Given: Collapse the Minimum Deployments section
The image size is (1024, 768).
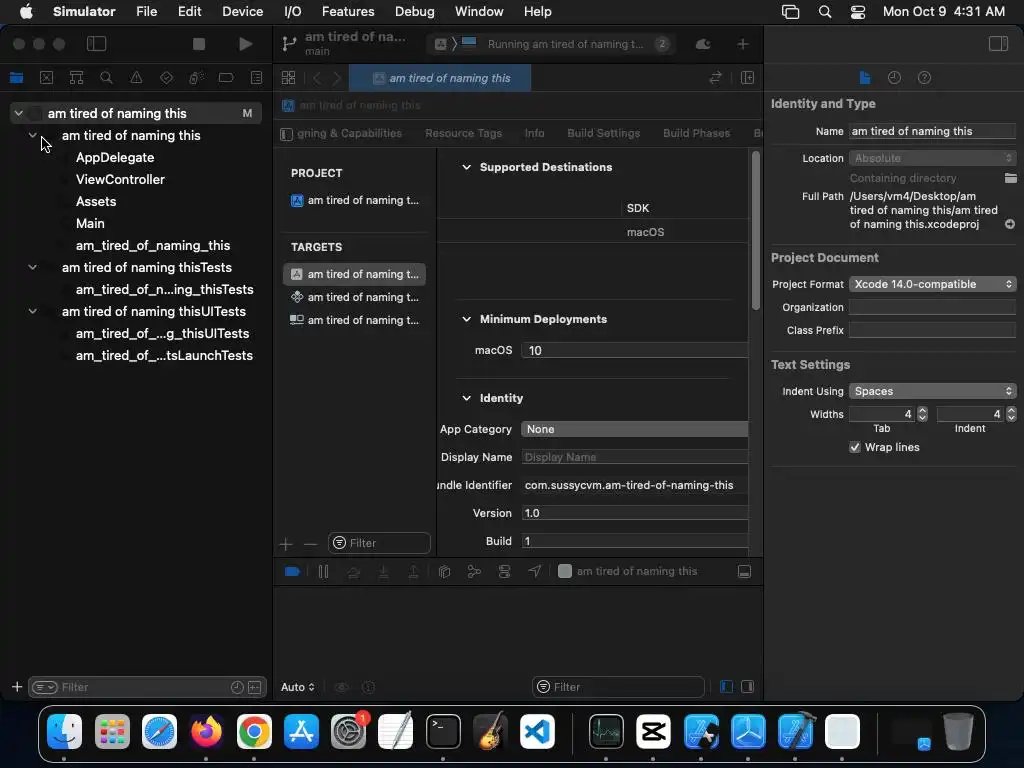Looking at the screenshot, I should 466,319.
